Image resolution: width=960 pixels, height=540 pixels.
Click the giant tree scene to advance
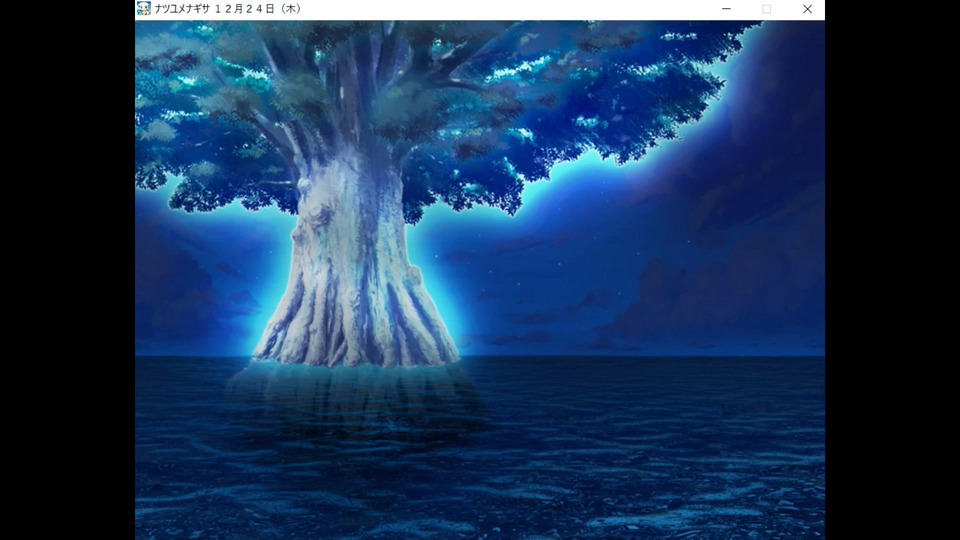coord(480,280)
